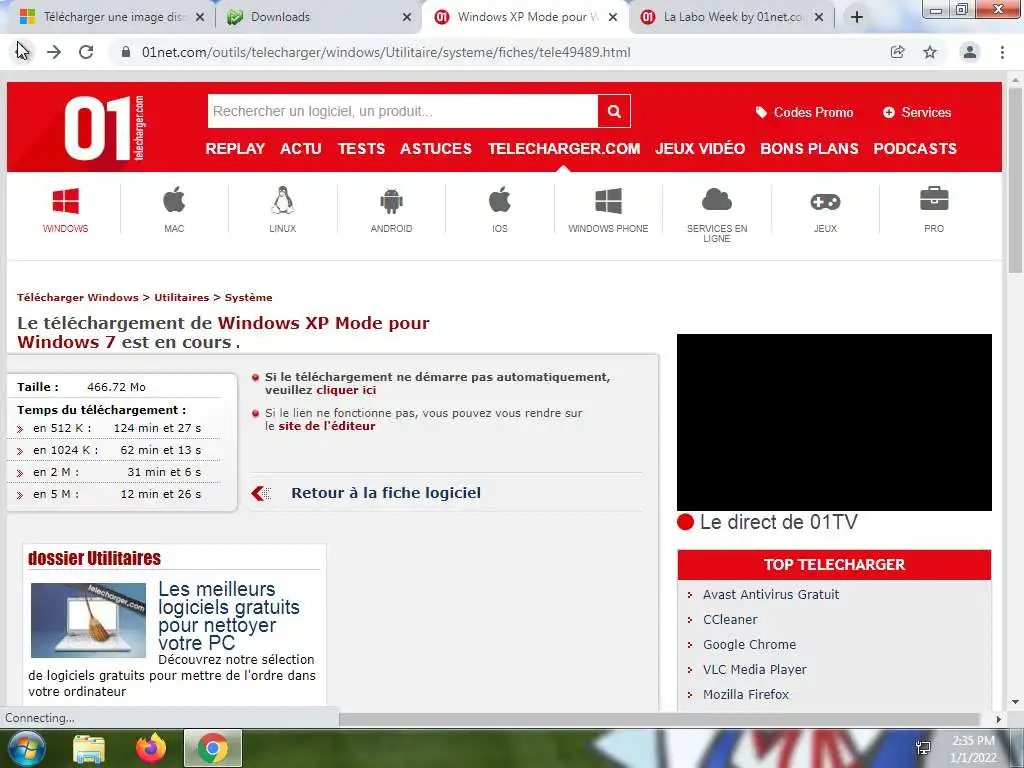Screen dimensions: 1024x768
Task: Click the vertical page scrollbar thumb
Action: coord(1015,182)
